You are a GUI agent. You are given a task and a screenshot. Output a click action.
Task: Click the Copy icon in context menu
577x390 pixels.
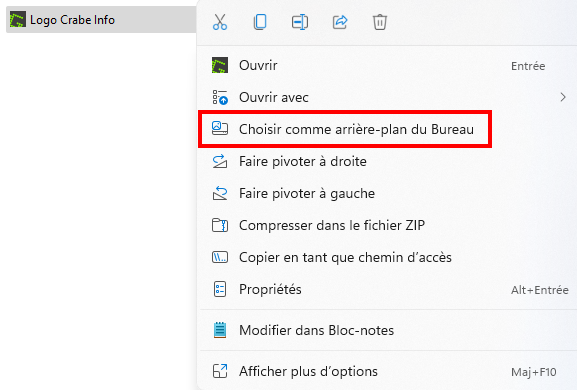tap(260, 22)
